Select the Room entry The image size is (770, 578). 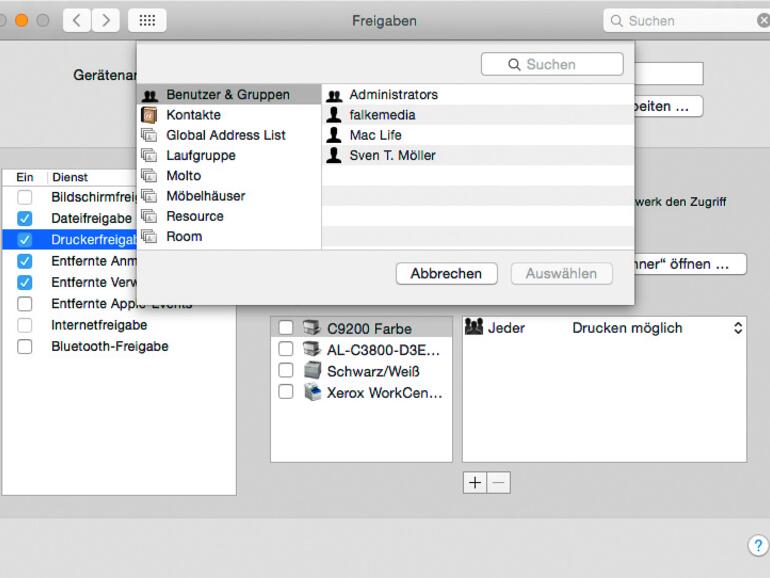click(x=229, y=237)
